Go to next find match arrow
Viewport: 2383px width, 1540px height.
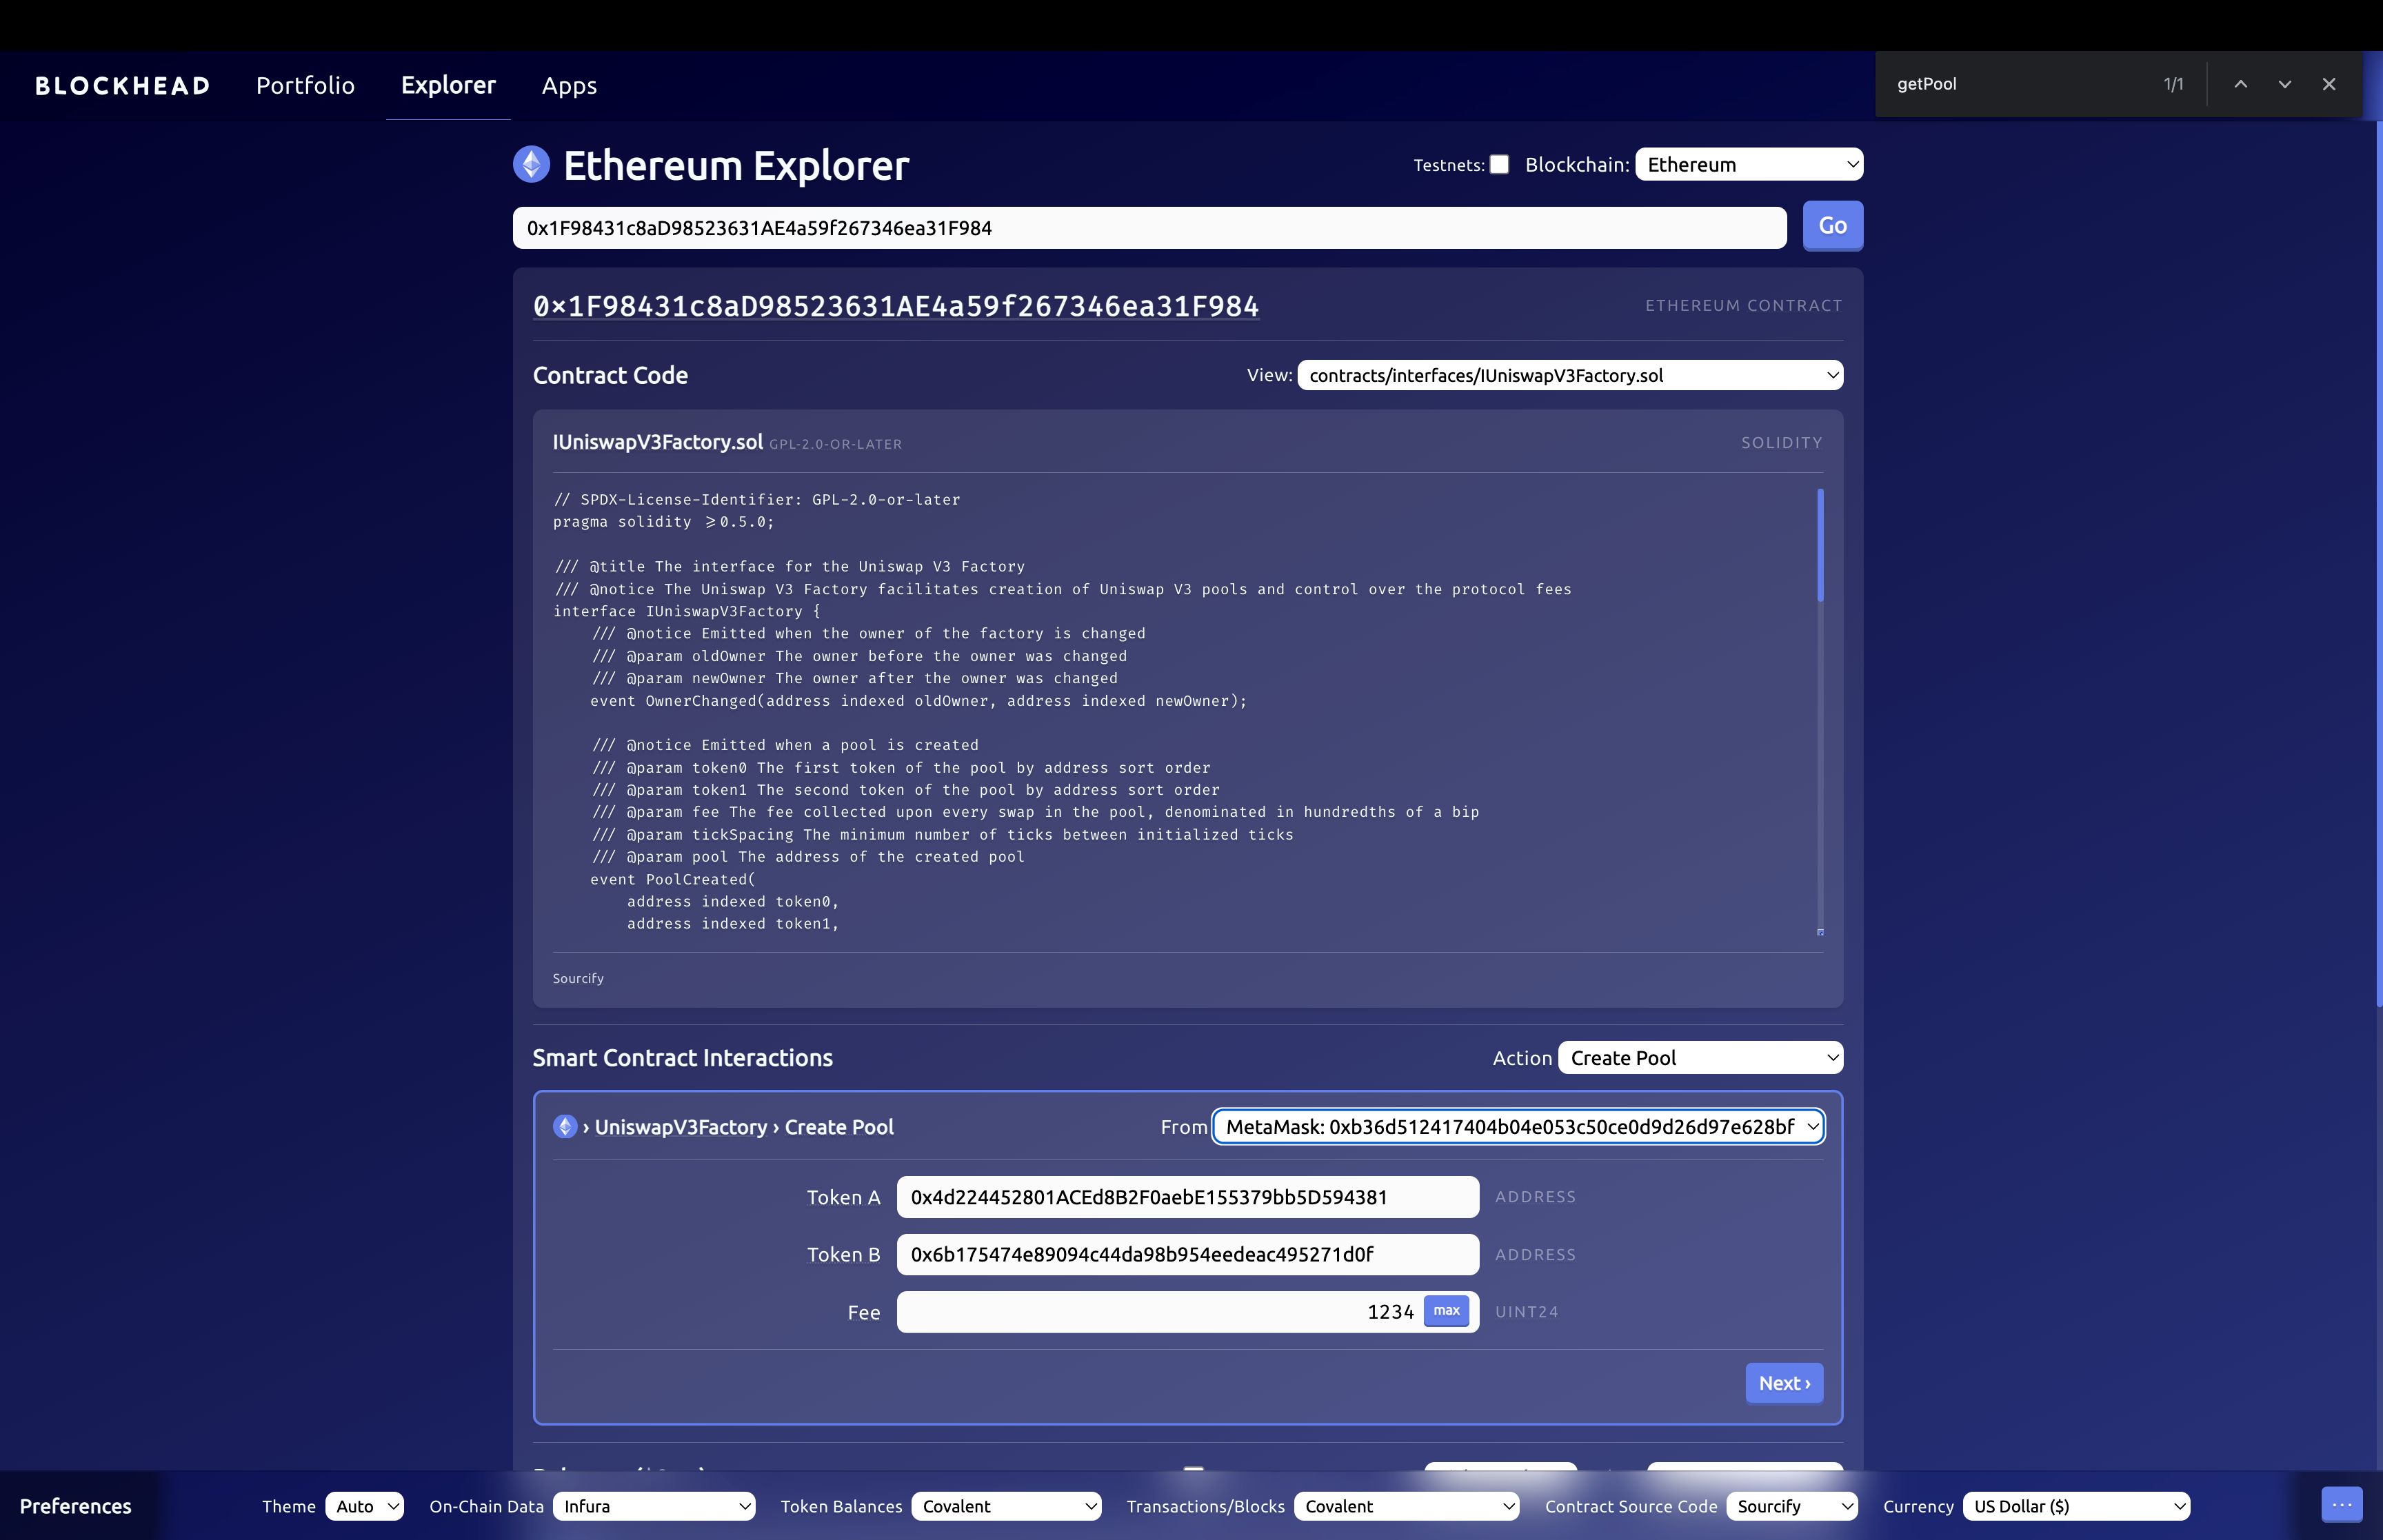tap(2284, 84)
